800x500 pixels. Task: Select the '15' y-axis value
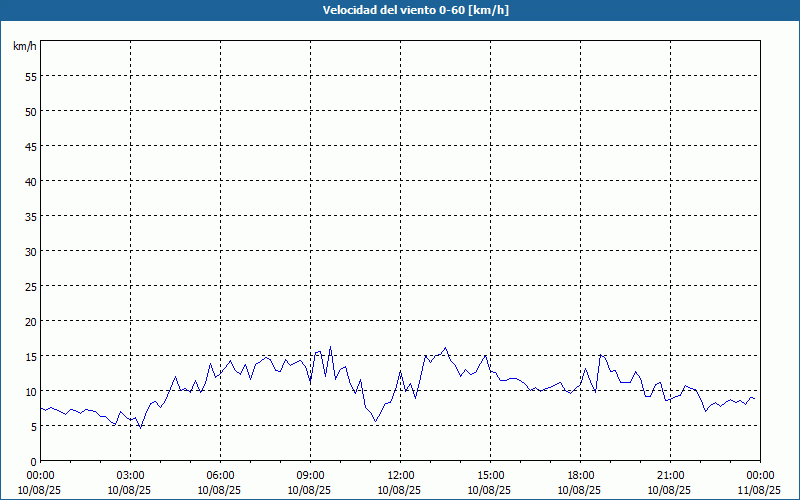(31, 356)
